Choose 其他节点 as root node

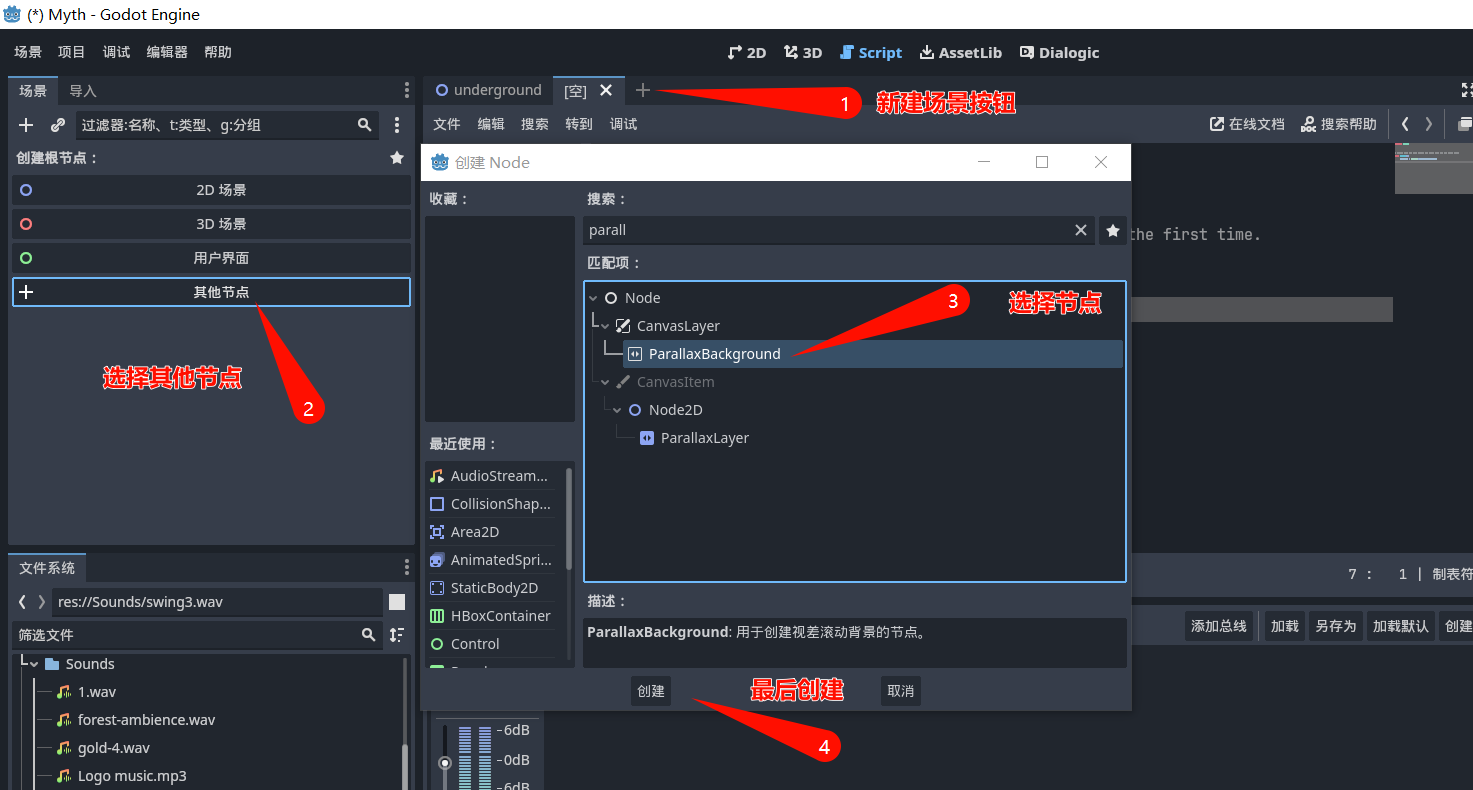pyautogui.click(x=211, y=292)
